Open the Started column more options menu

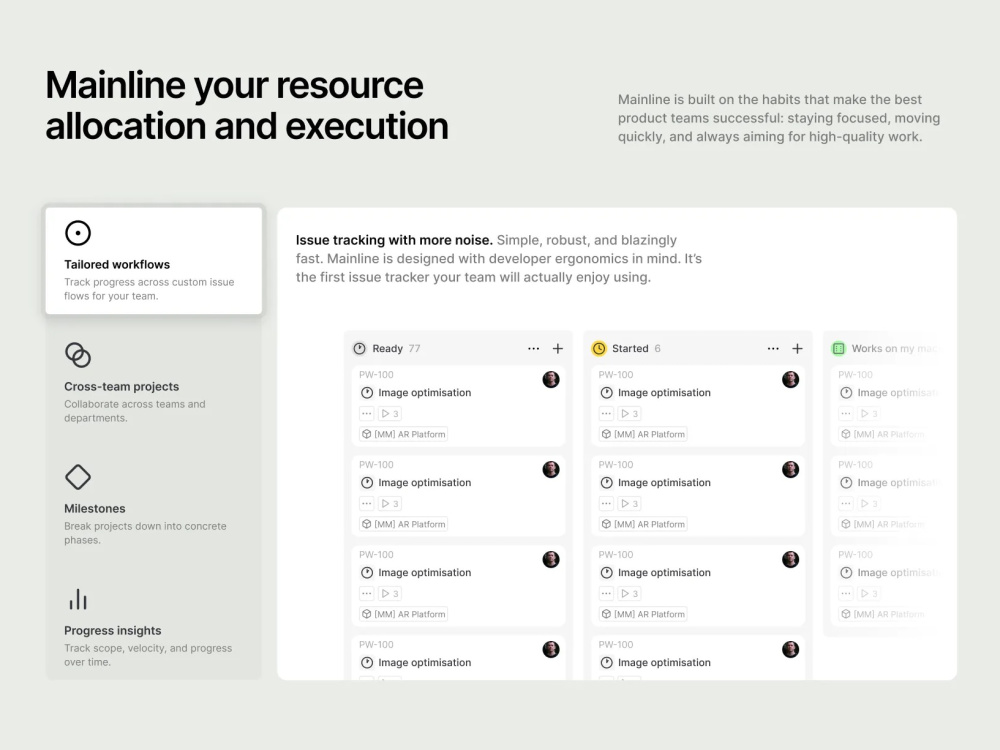(773, 348)
